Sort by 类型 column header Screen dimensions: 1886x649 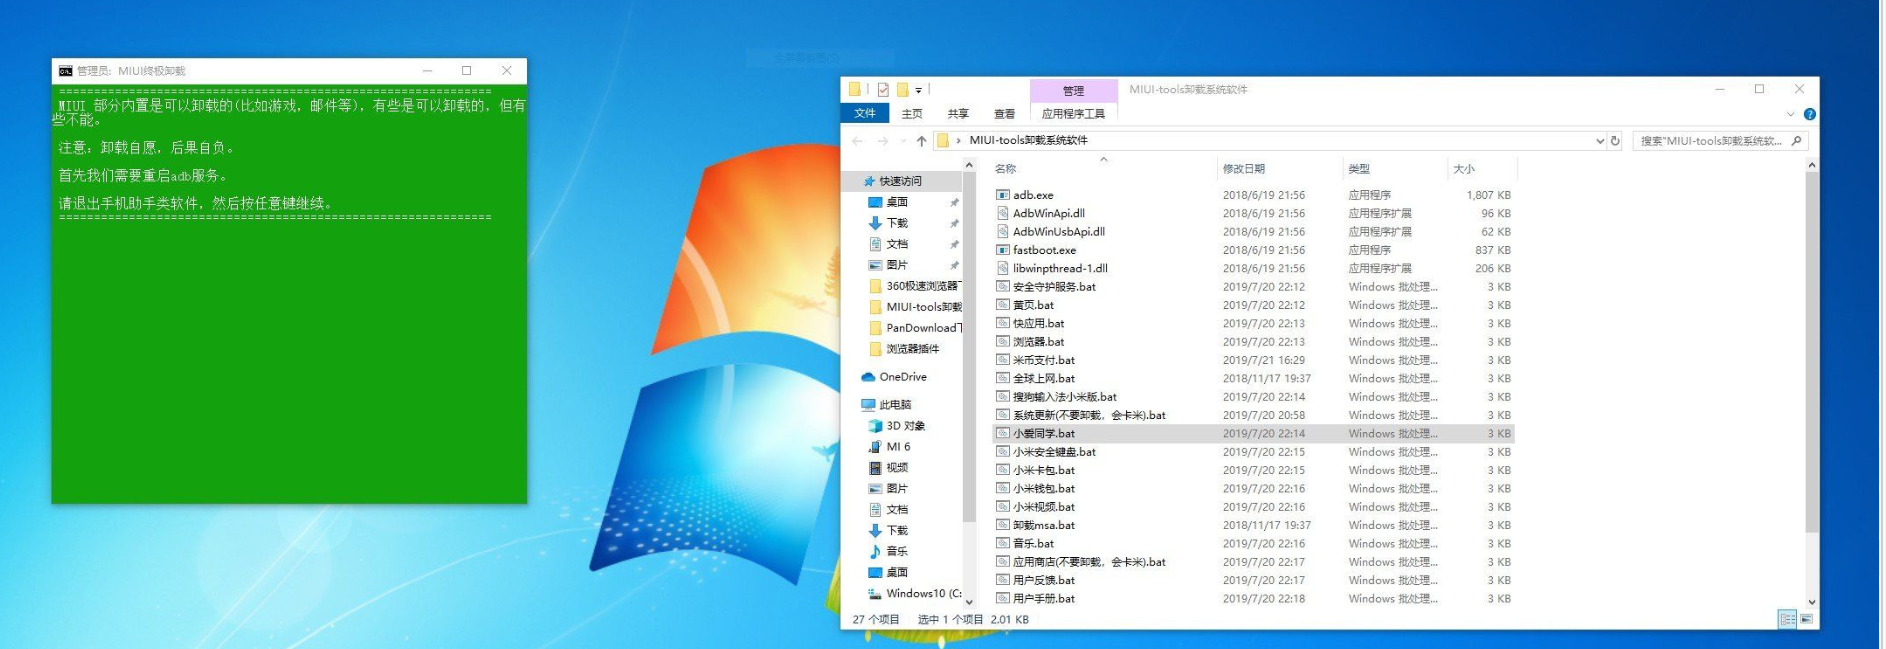click(1359, 169)
